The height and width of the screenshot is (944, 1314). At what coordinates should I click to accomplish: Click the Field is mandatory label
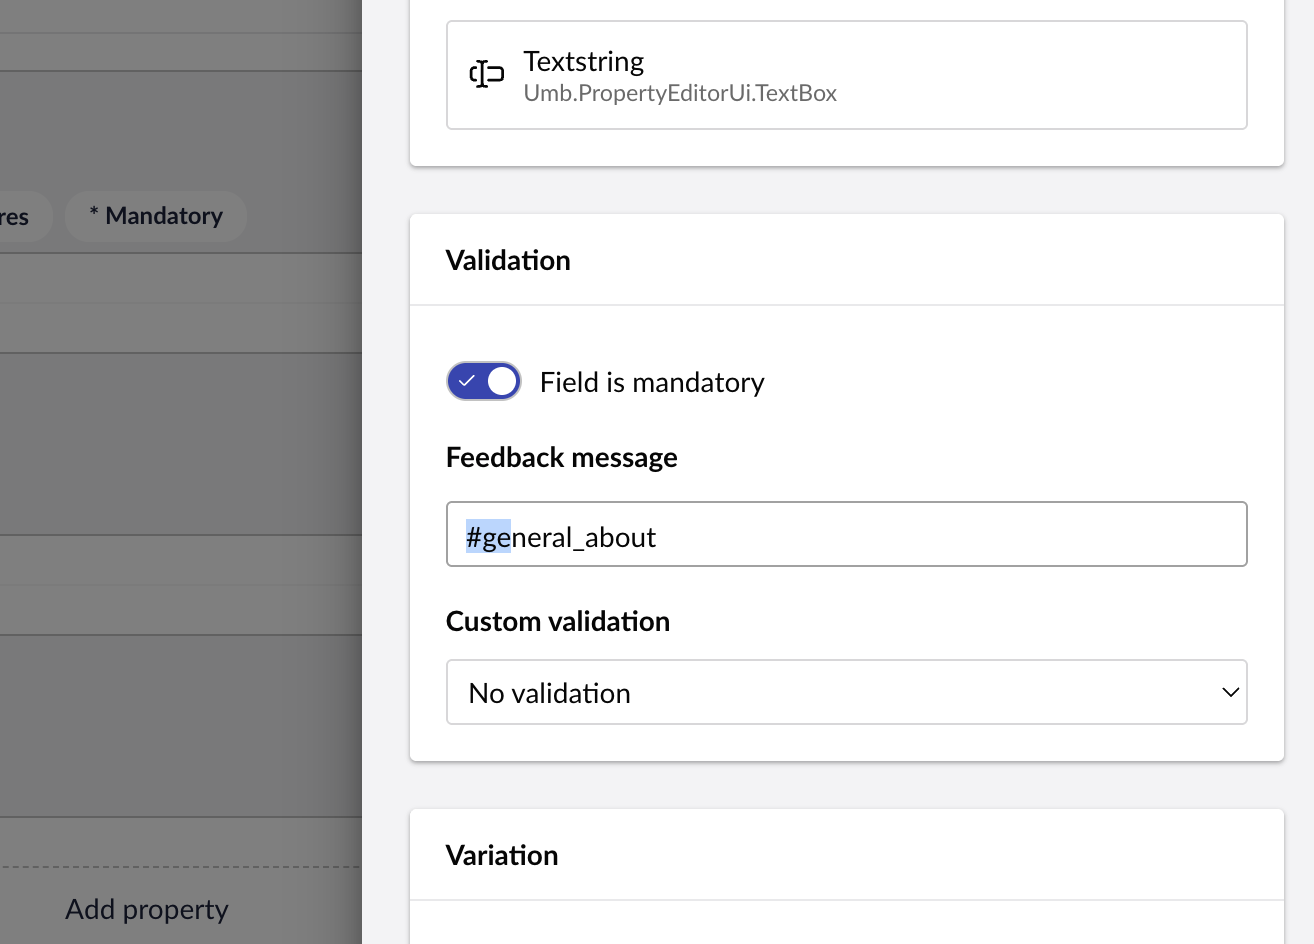click(652, 382)
